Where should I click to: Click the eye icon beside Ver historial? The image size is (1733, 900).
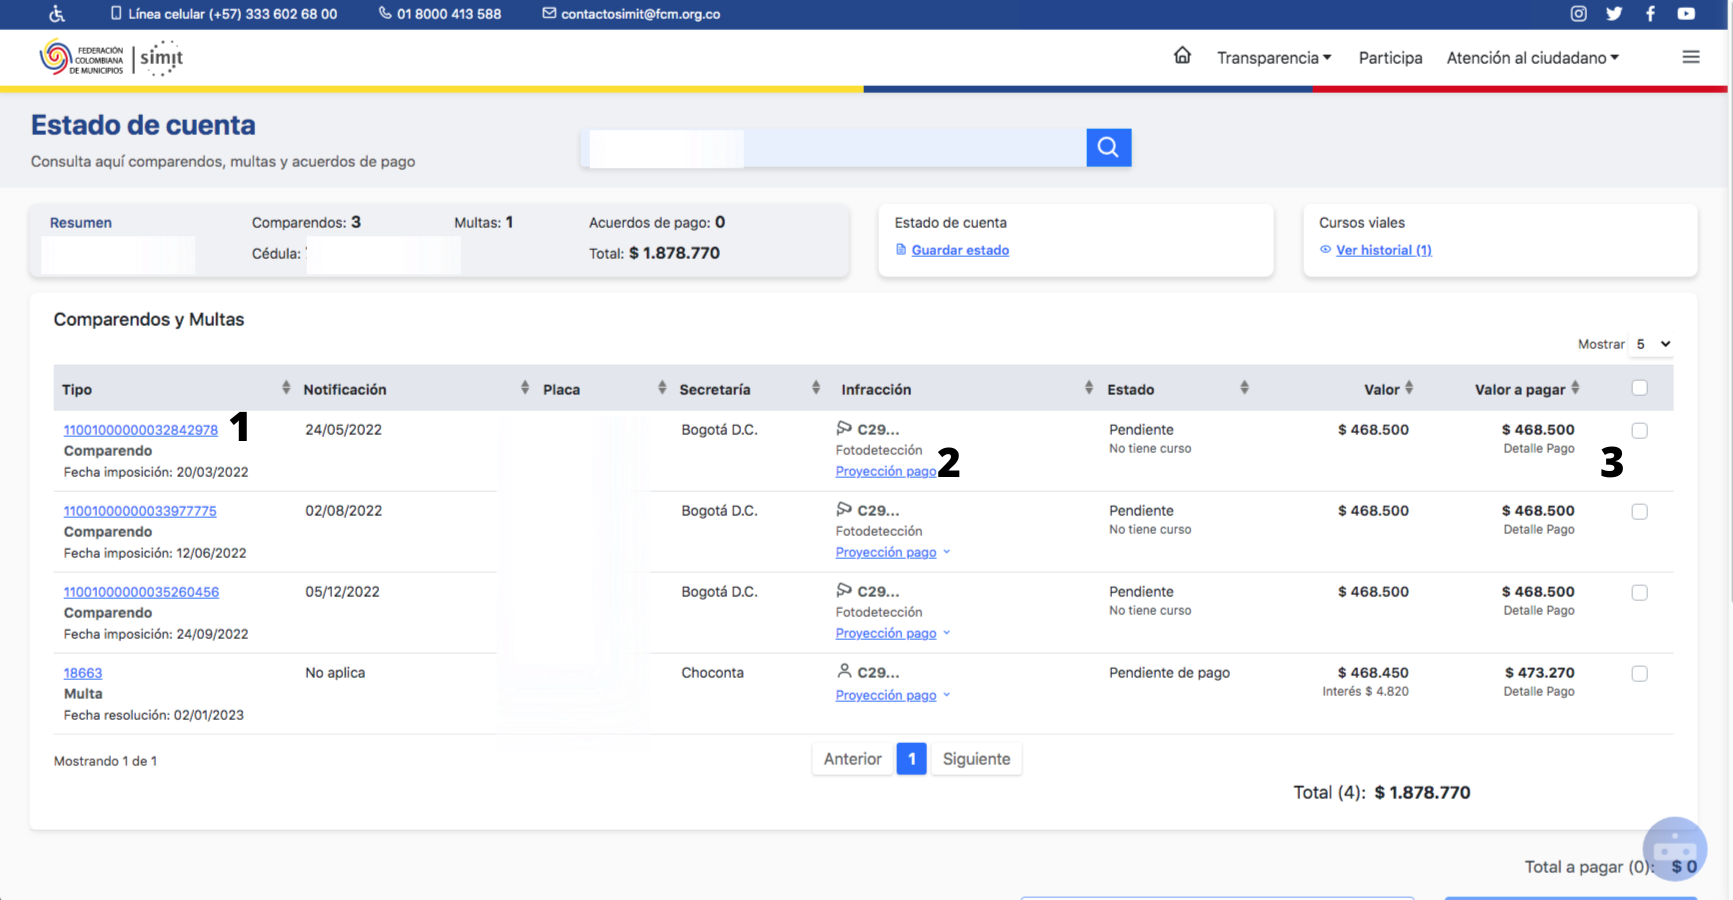(1326, 250)
